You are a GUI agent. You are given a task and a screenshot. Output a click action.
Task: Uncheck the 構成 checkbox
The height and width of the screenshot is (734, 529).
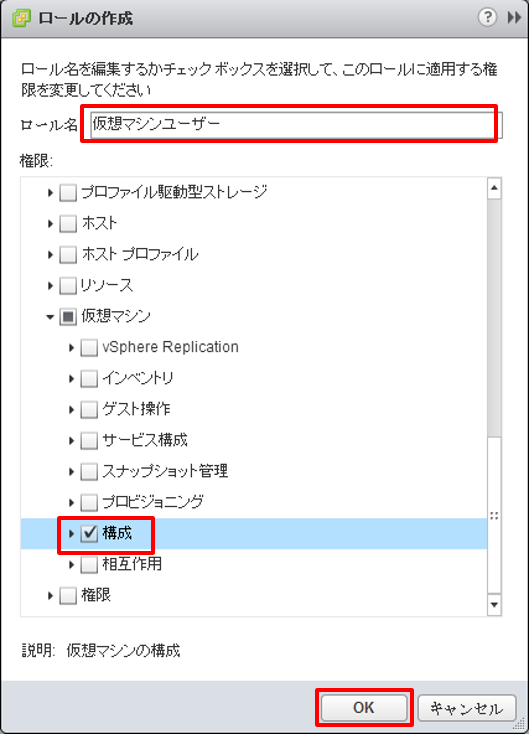coord(89,533)
